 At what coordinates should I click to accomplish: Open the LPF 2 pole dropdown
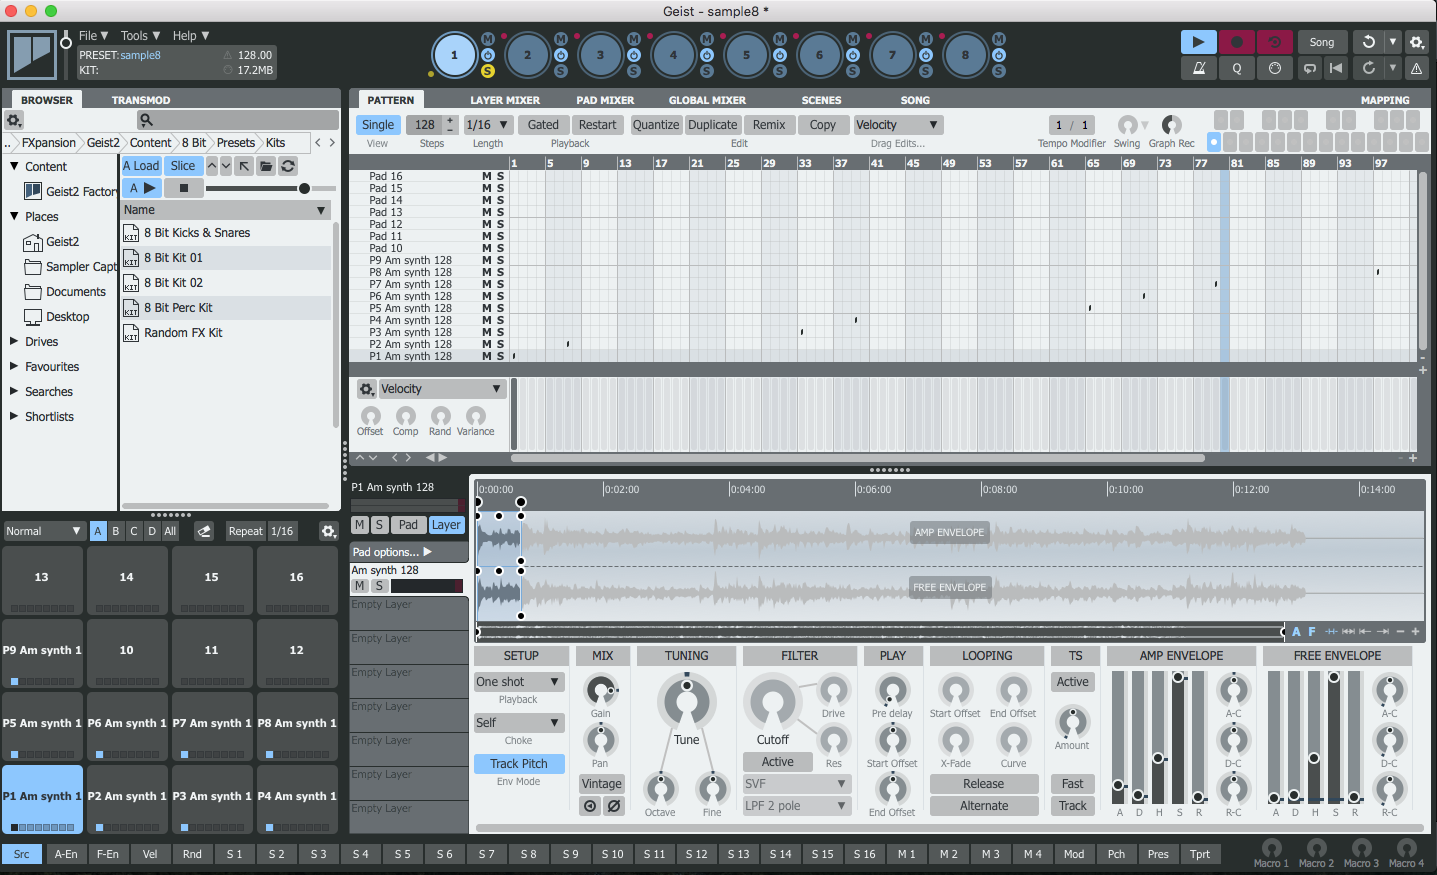795,806
